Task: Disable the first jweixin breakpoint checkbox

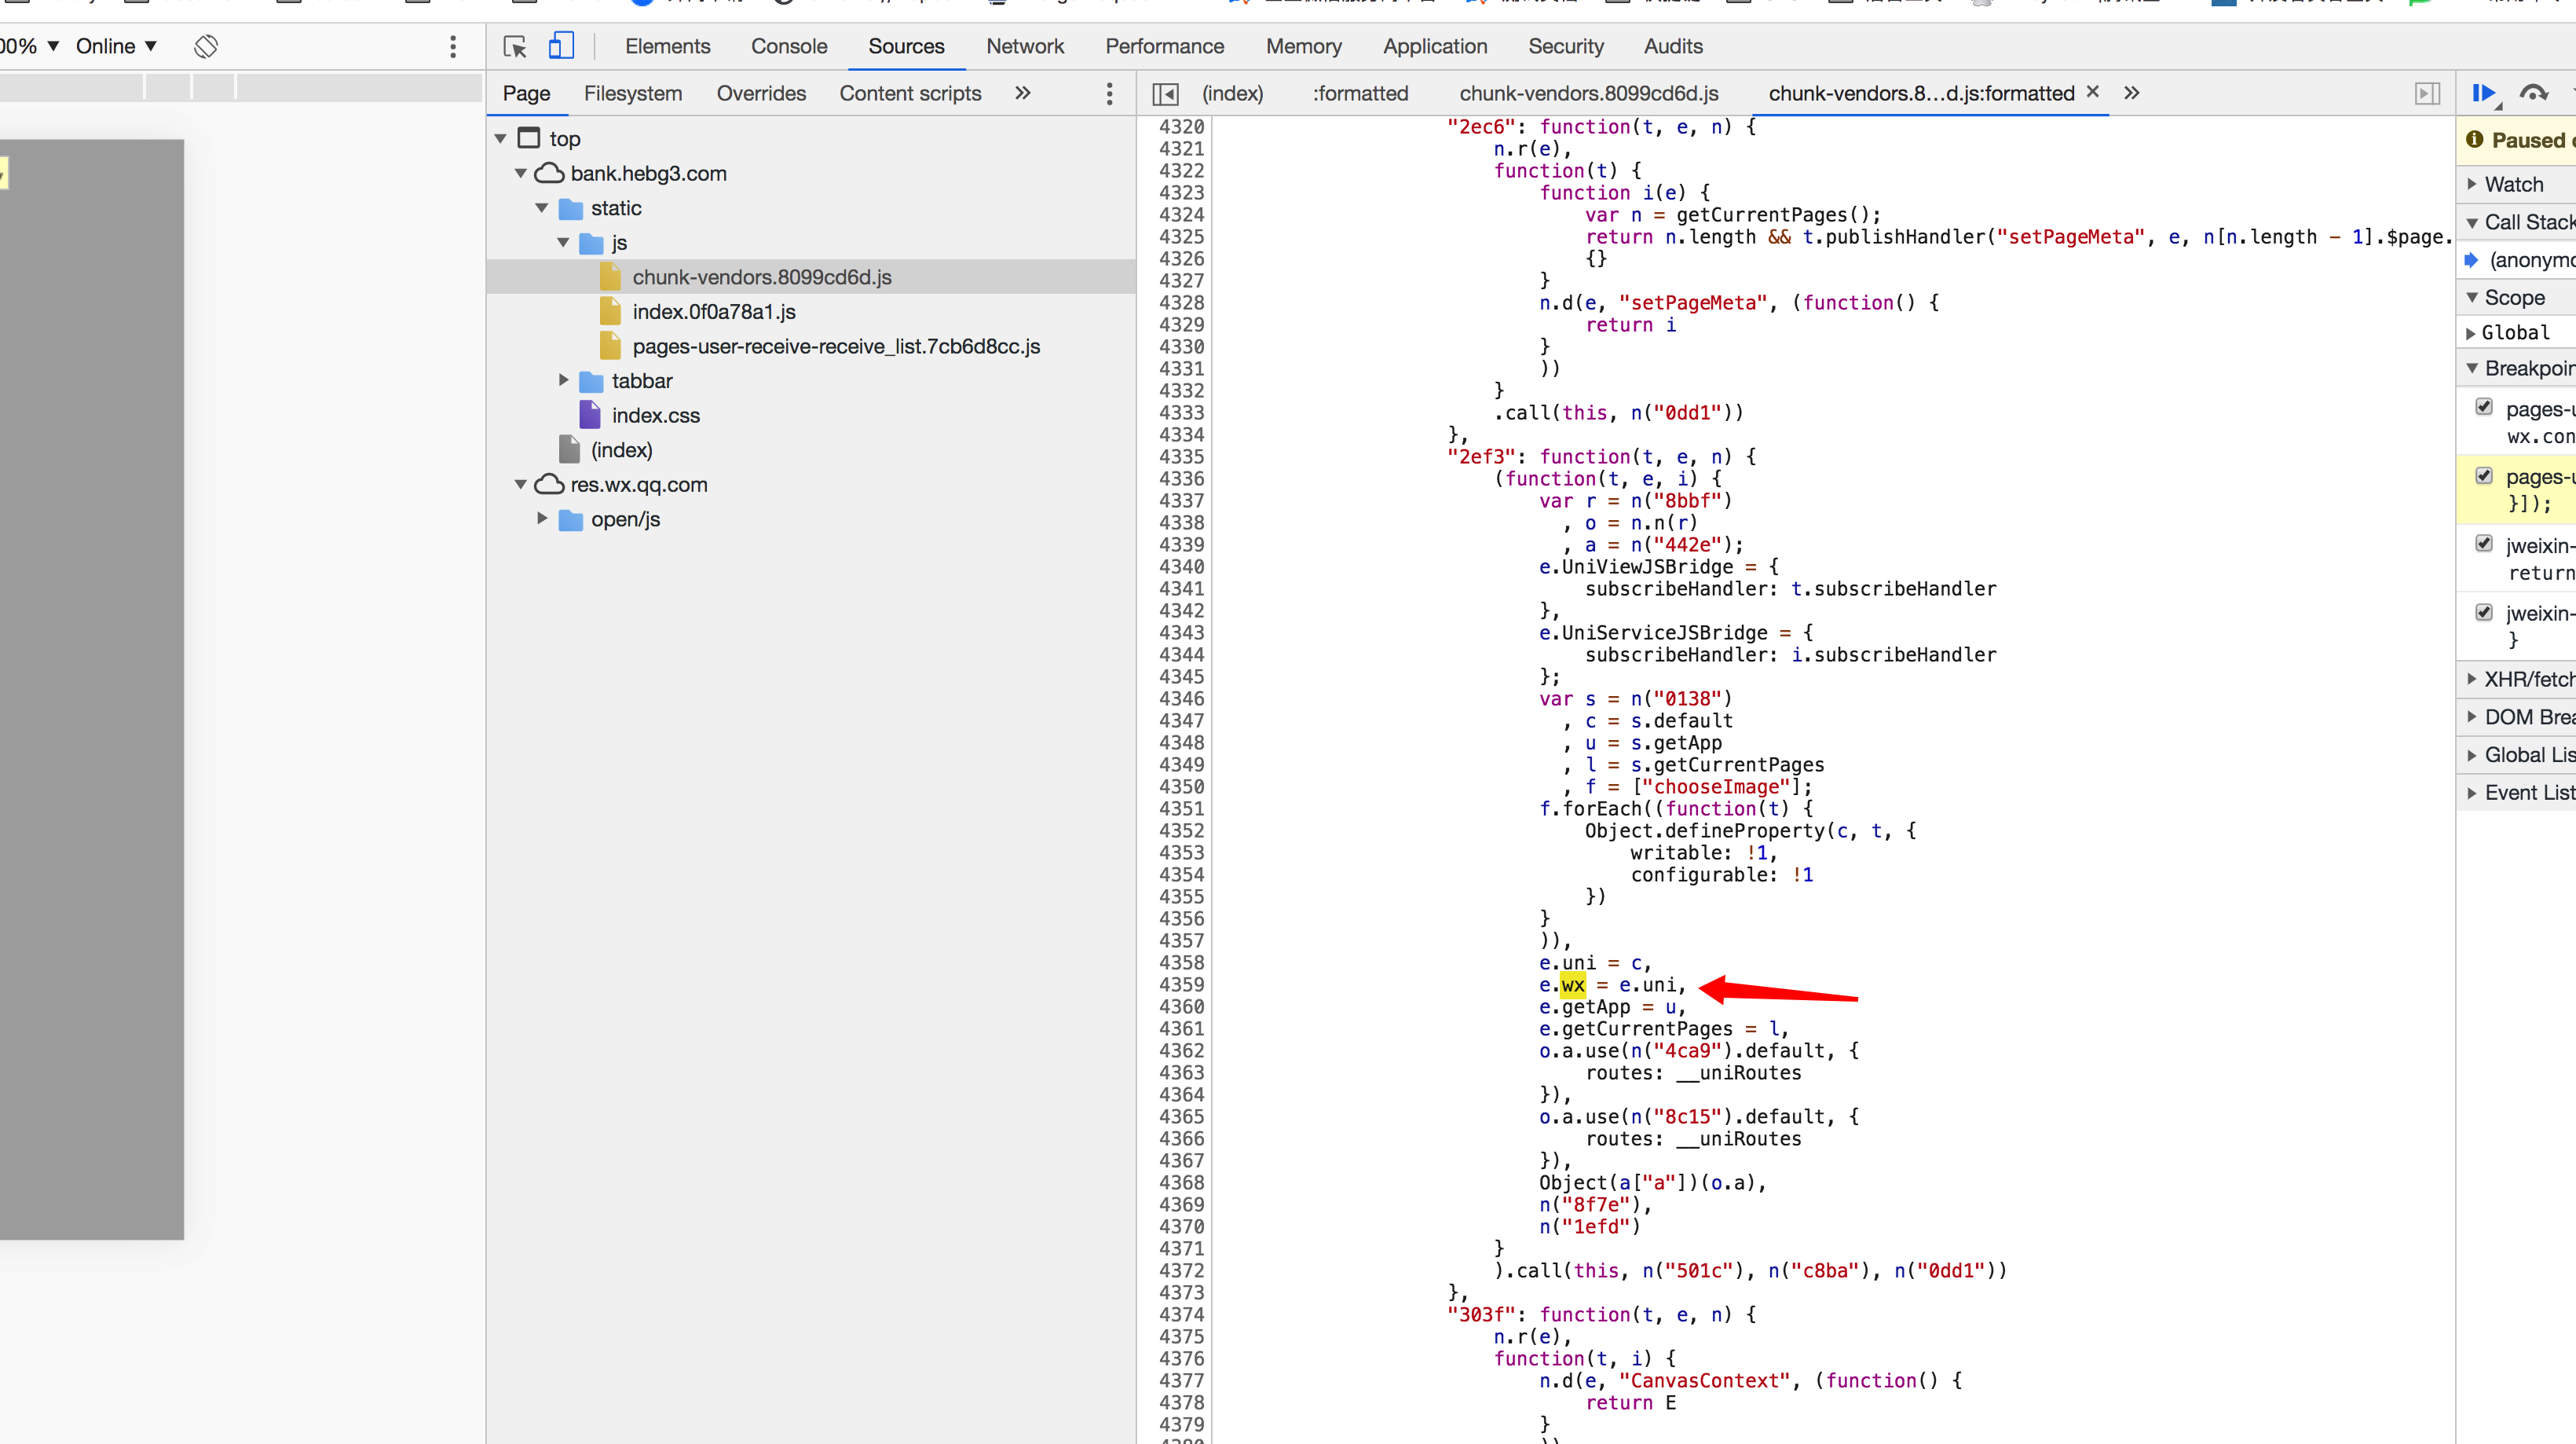Action: (2484, 544)
